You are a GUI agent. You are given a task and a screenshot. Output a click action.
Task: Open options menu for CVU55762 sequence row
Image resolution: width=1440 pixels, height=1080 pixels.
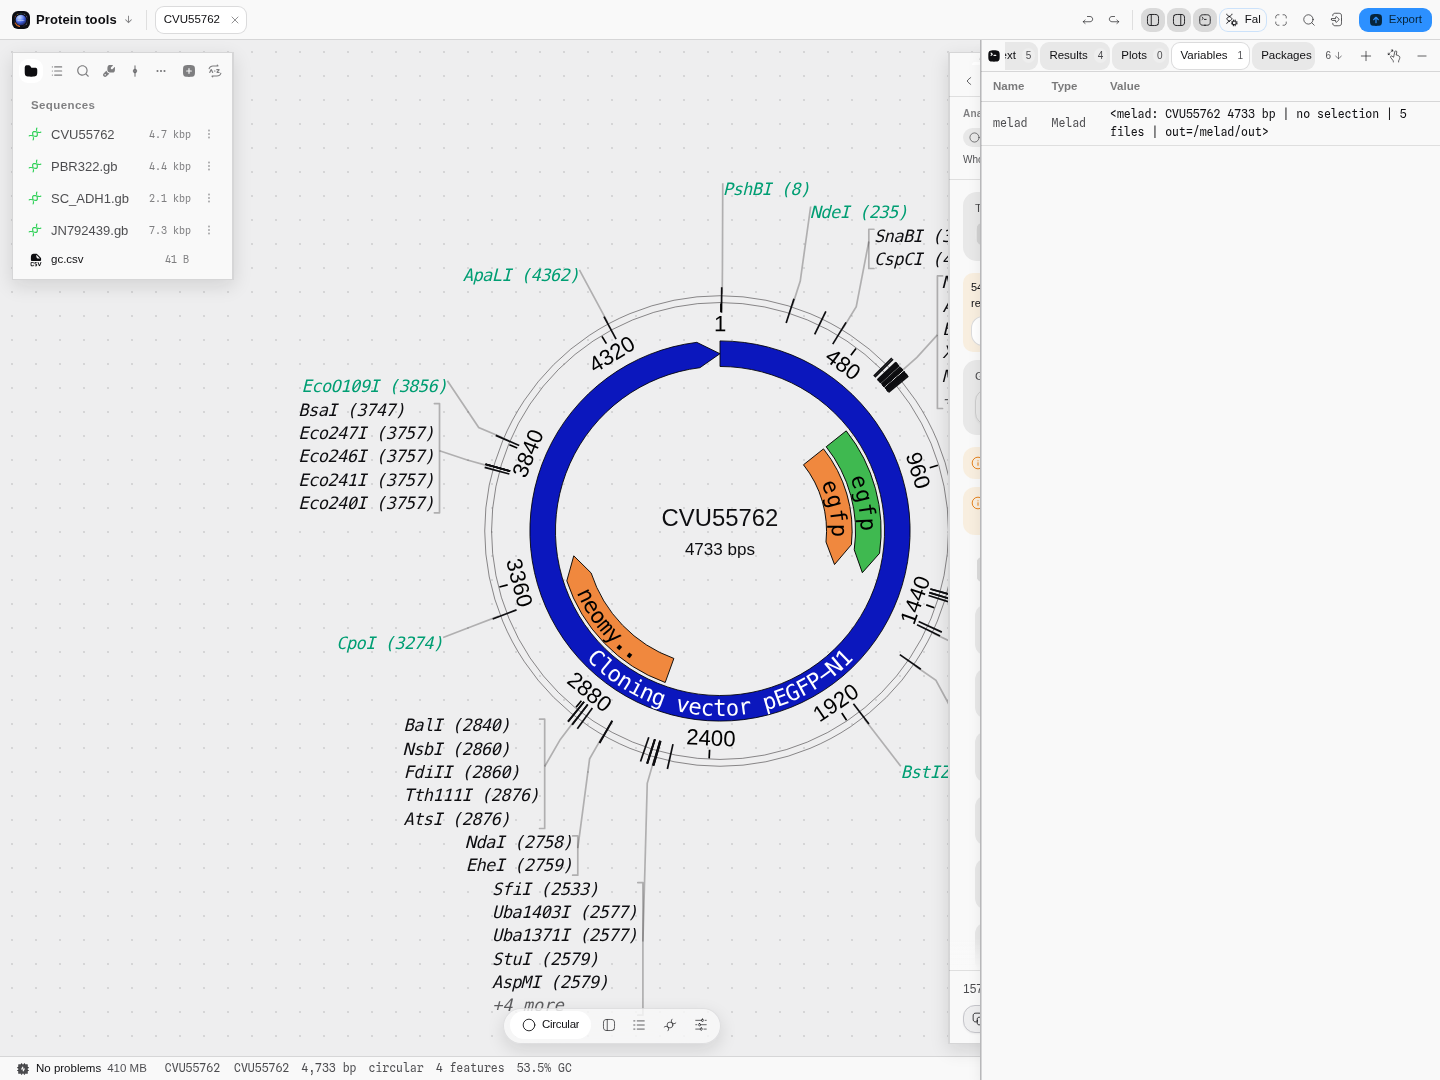tap(209, 135)
